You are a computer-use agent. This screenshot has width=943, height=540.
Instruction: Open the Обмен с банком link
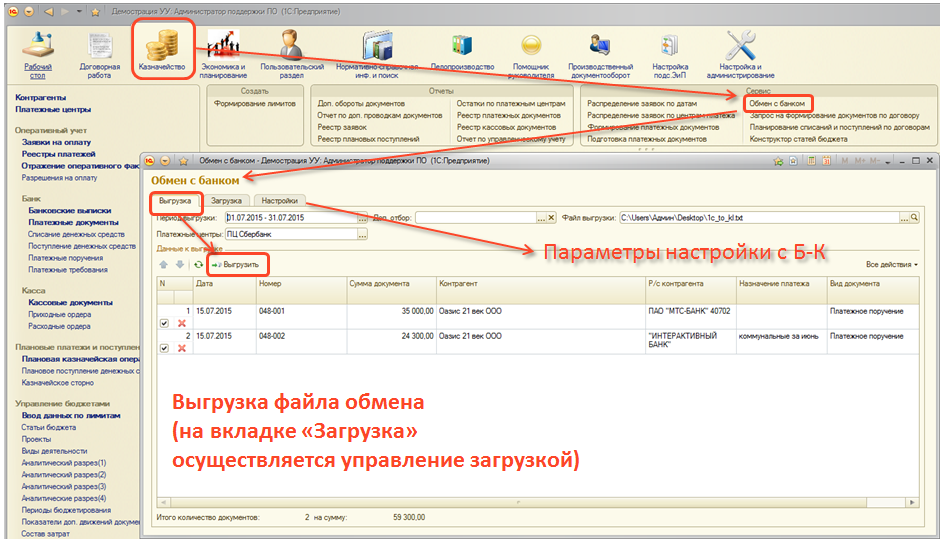coord(776,103)
